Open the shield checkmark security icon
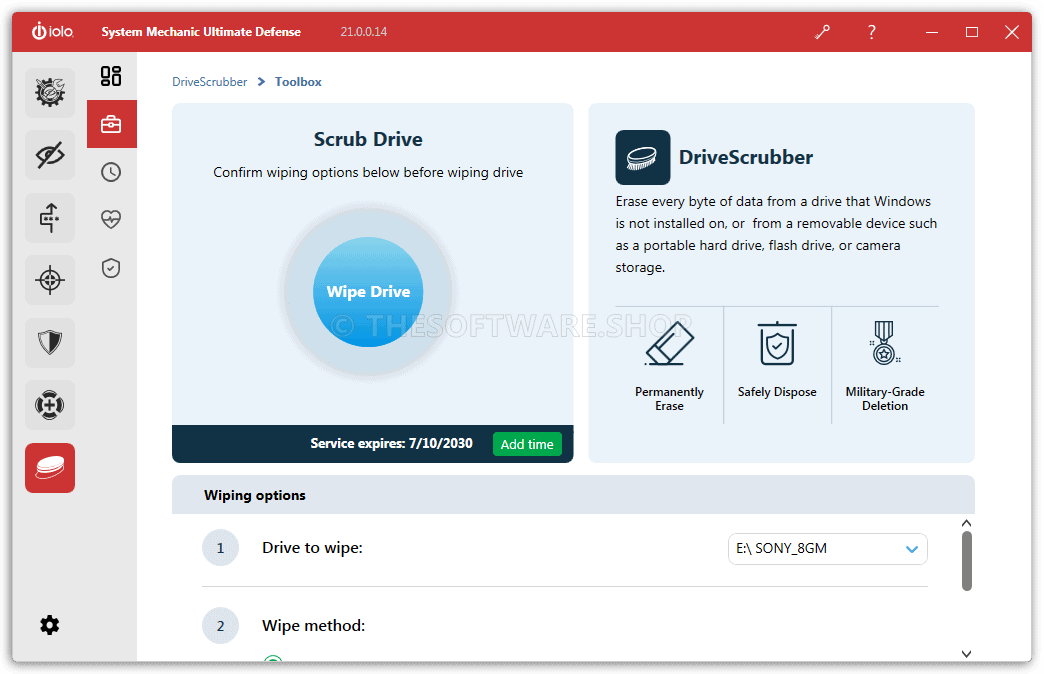1044x674 pixels. point(111,268)
